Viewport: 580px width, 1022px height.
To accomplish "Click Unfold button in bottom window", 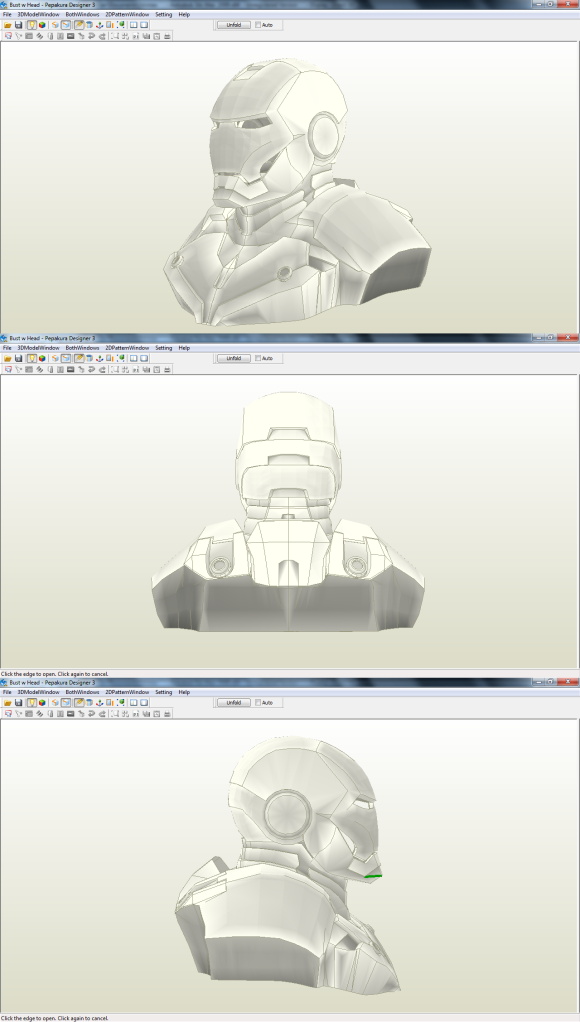I will click(x=234, y=703).
